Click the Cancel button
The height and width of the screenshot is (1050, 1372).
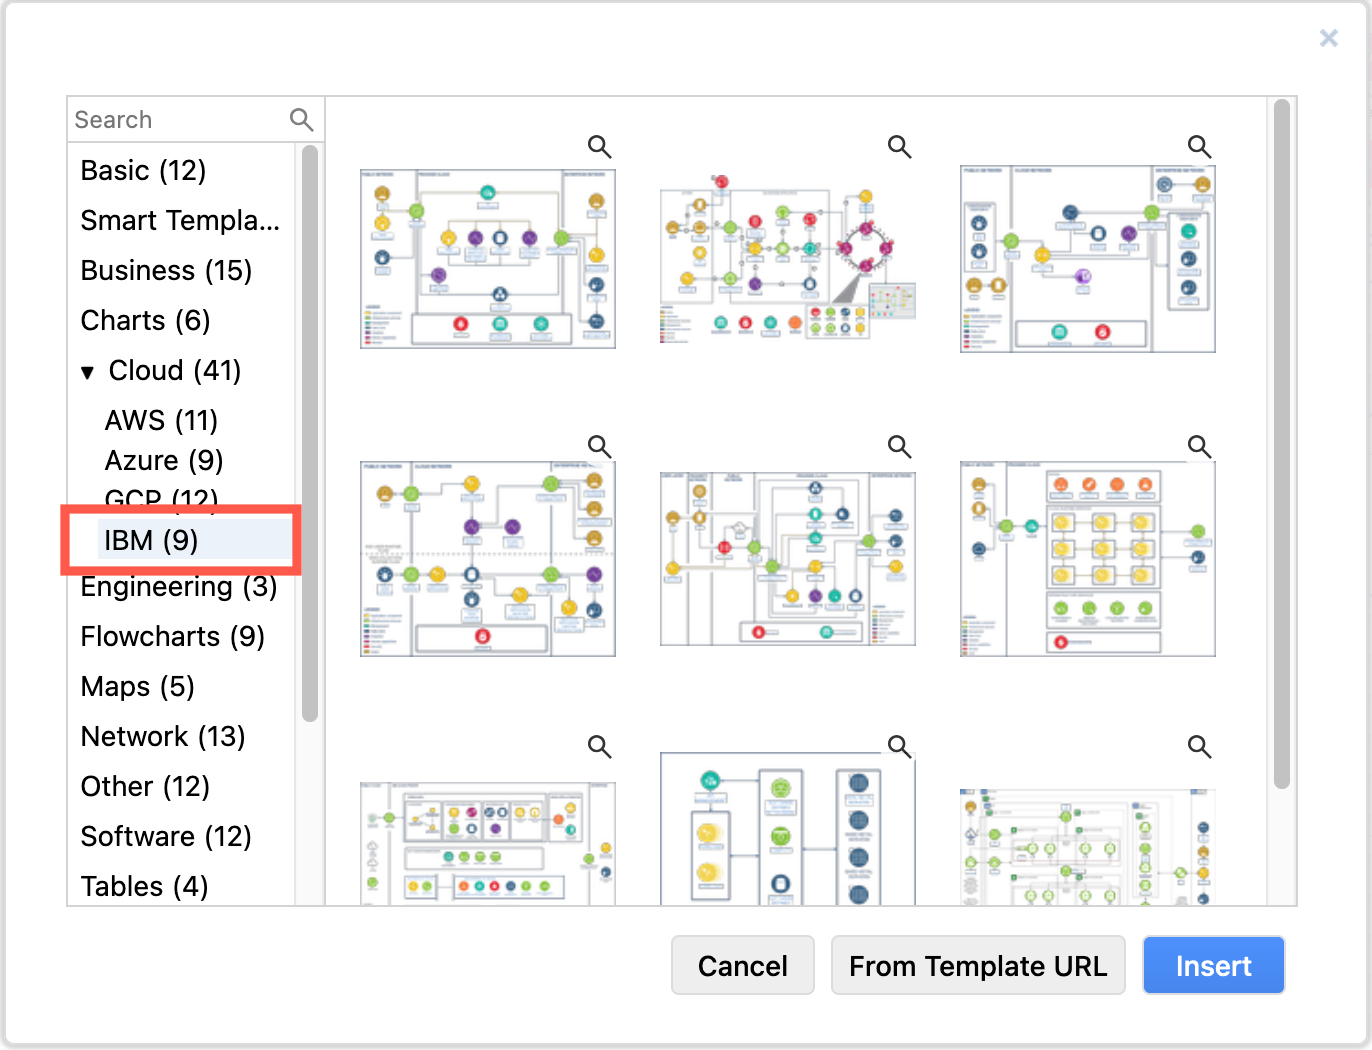click(x=743, y=965)
